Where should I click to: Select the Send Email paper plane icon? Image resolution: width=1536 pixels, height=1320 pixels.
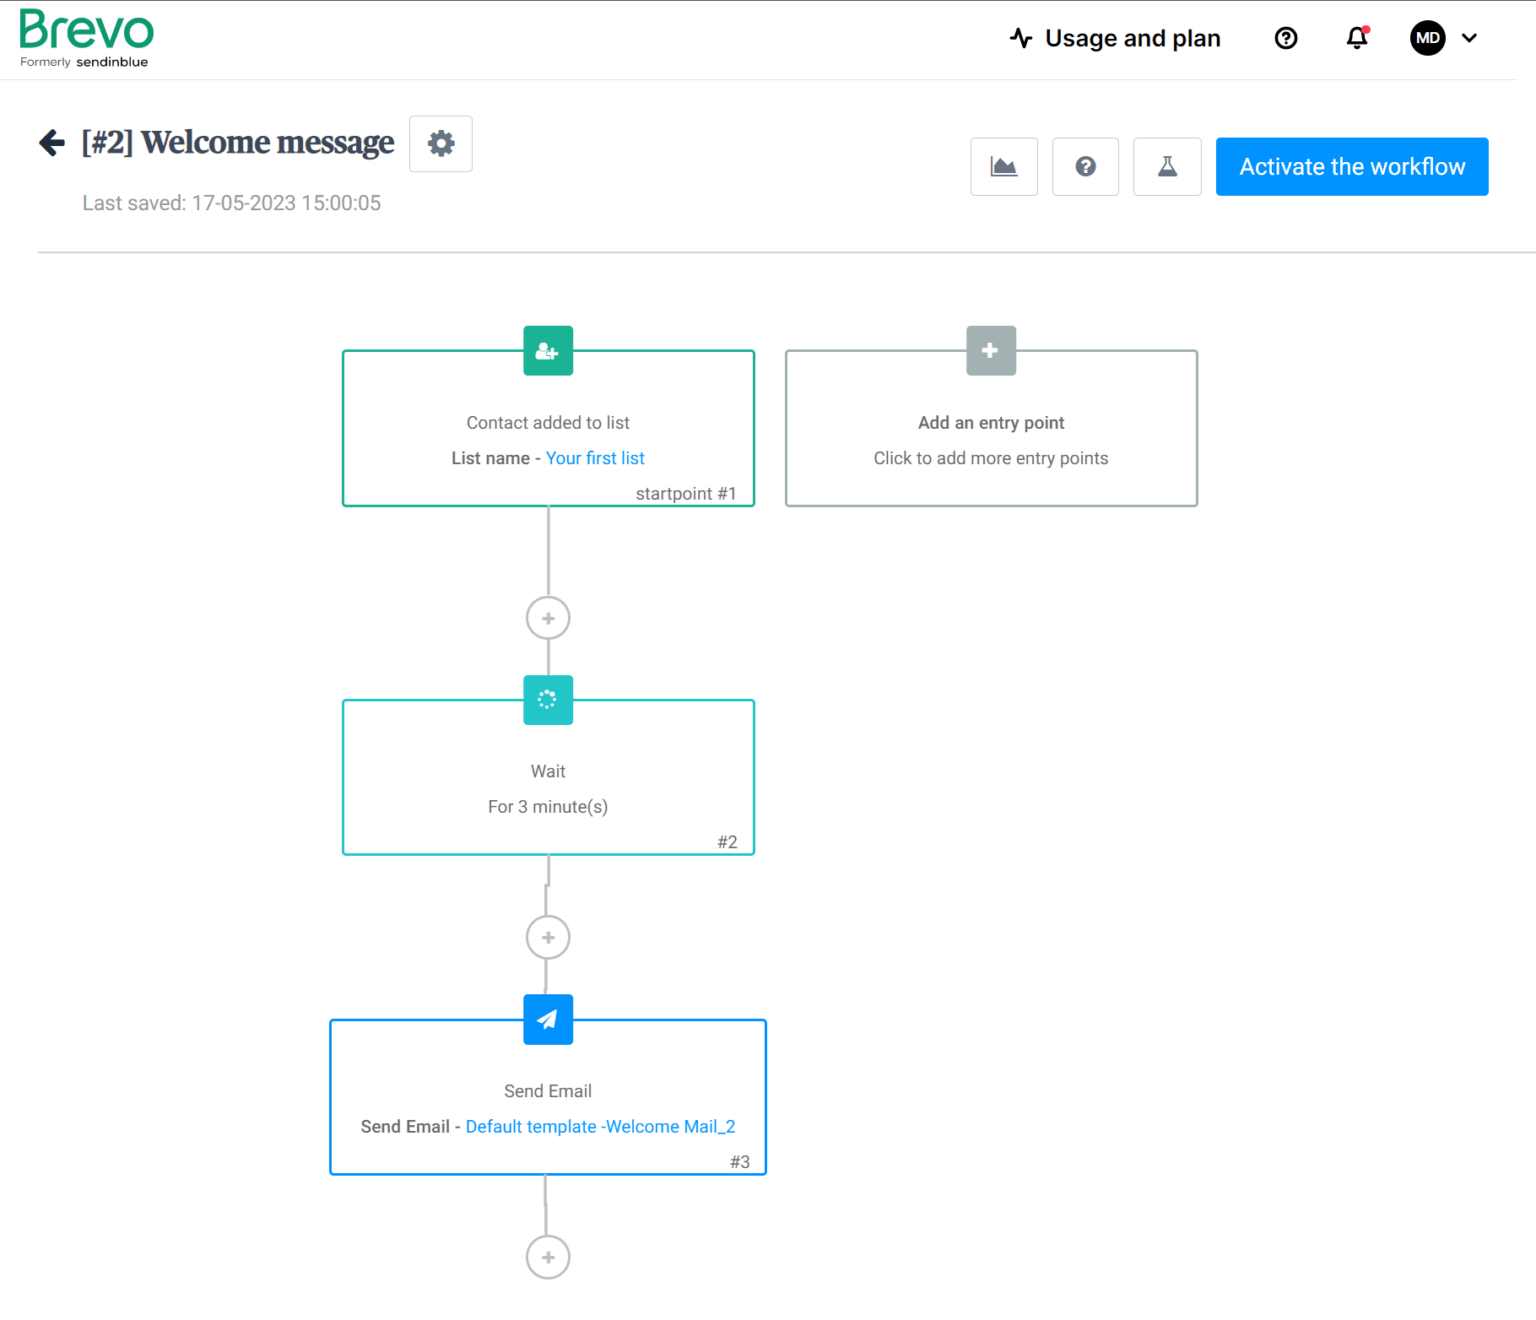coord(547,1019)
